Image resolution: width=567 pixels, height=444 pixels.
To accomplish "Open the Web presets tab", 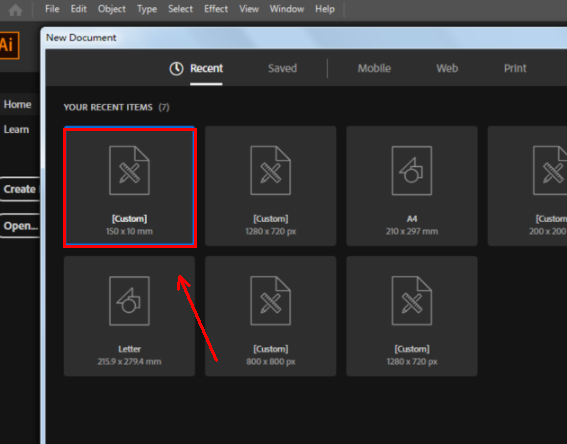I will 447,68.
